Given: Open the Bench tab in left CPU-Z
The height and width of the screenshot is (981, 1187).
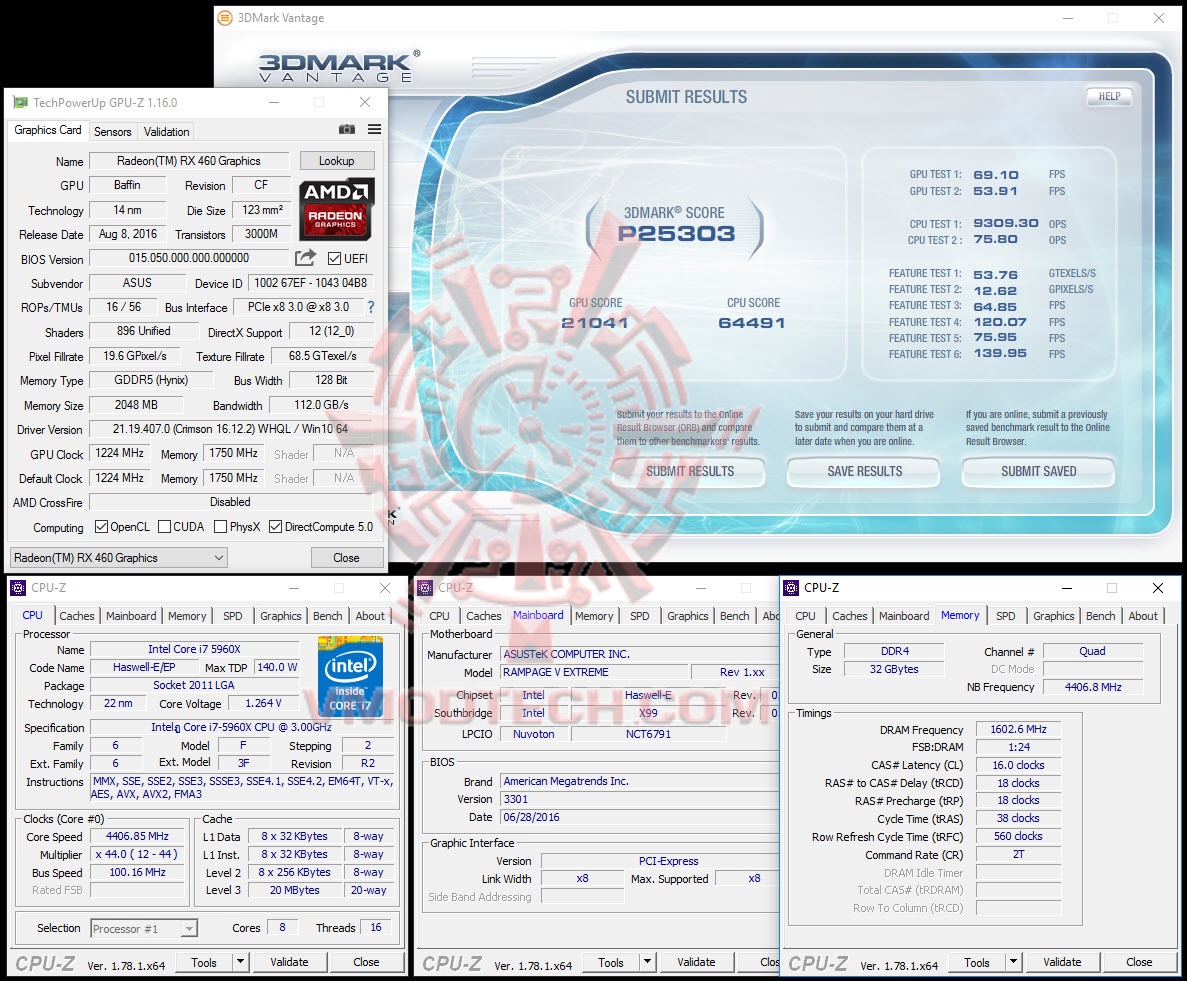Looking at the screenshot, I should pyautogui.click(x=328, y=616).
